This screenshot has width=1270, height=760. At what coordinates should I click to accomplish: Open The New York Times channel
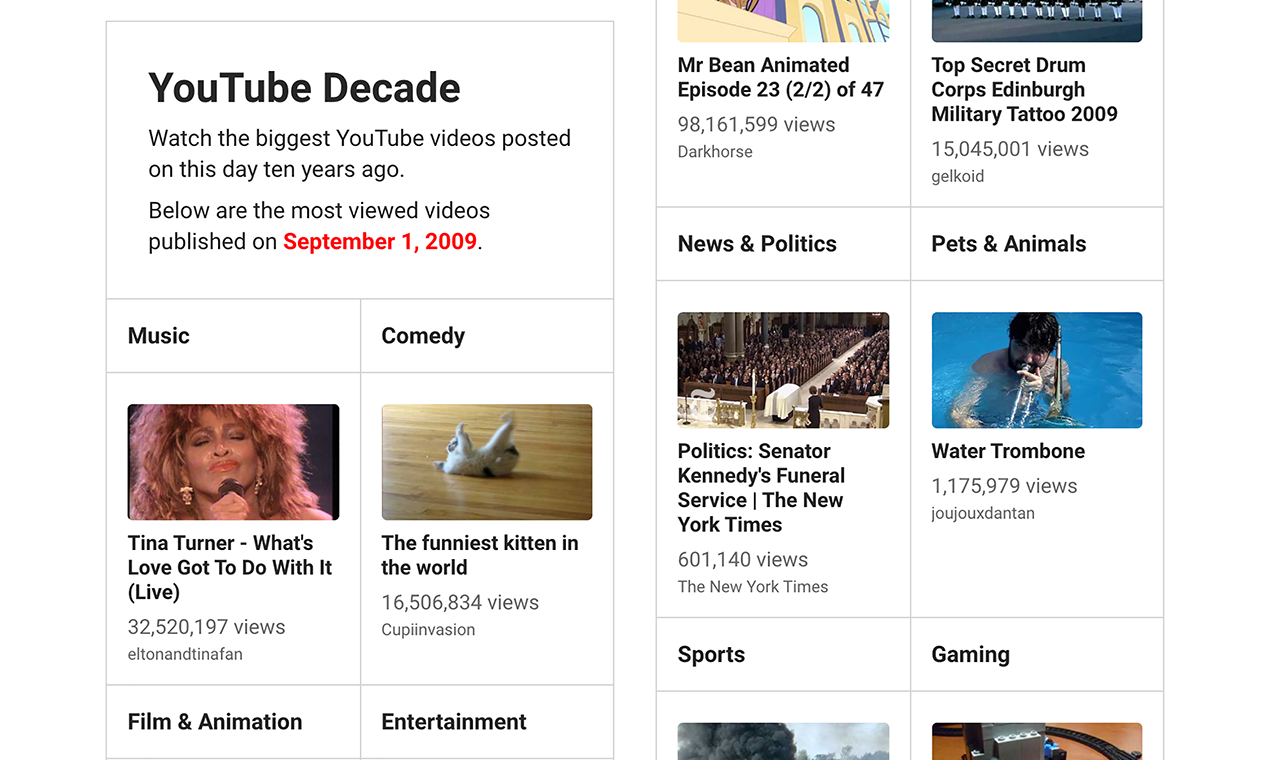(x=753, y=587)
